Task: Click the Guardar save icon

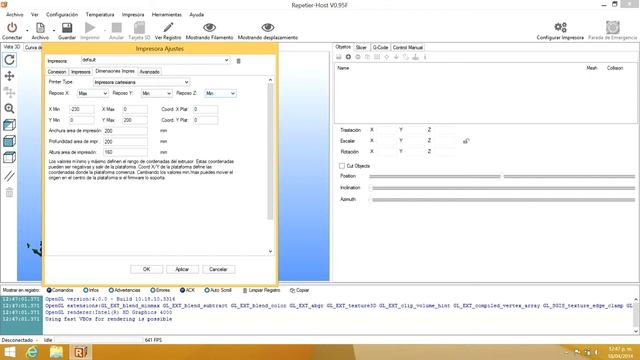Action: point(67,28)
